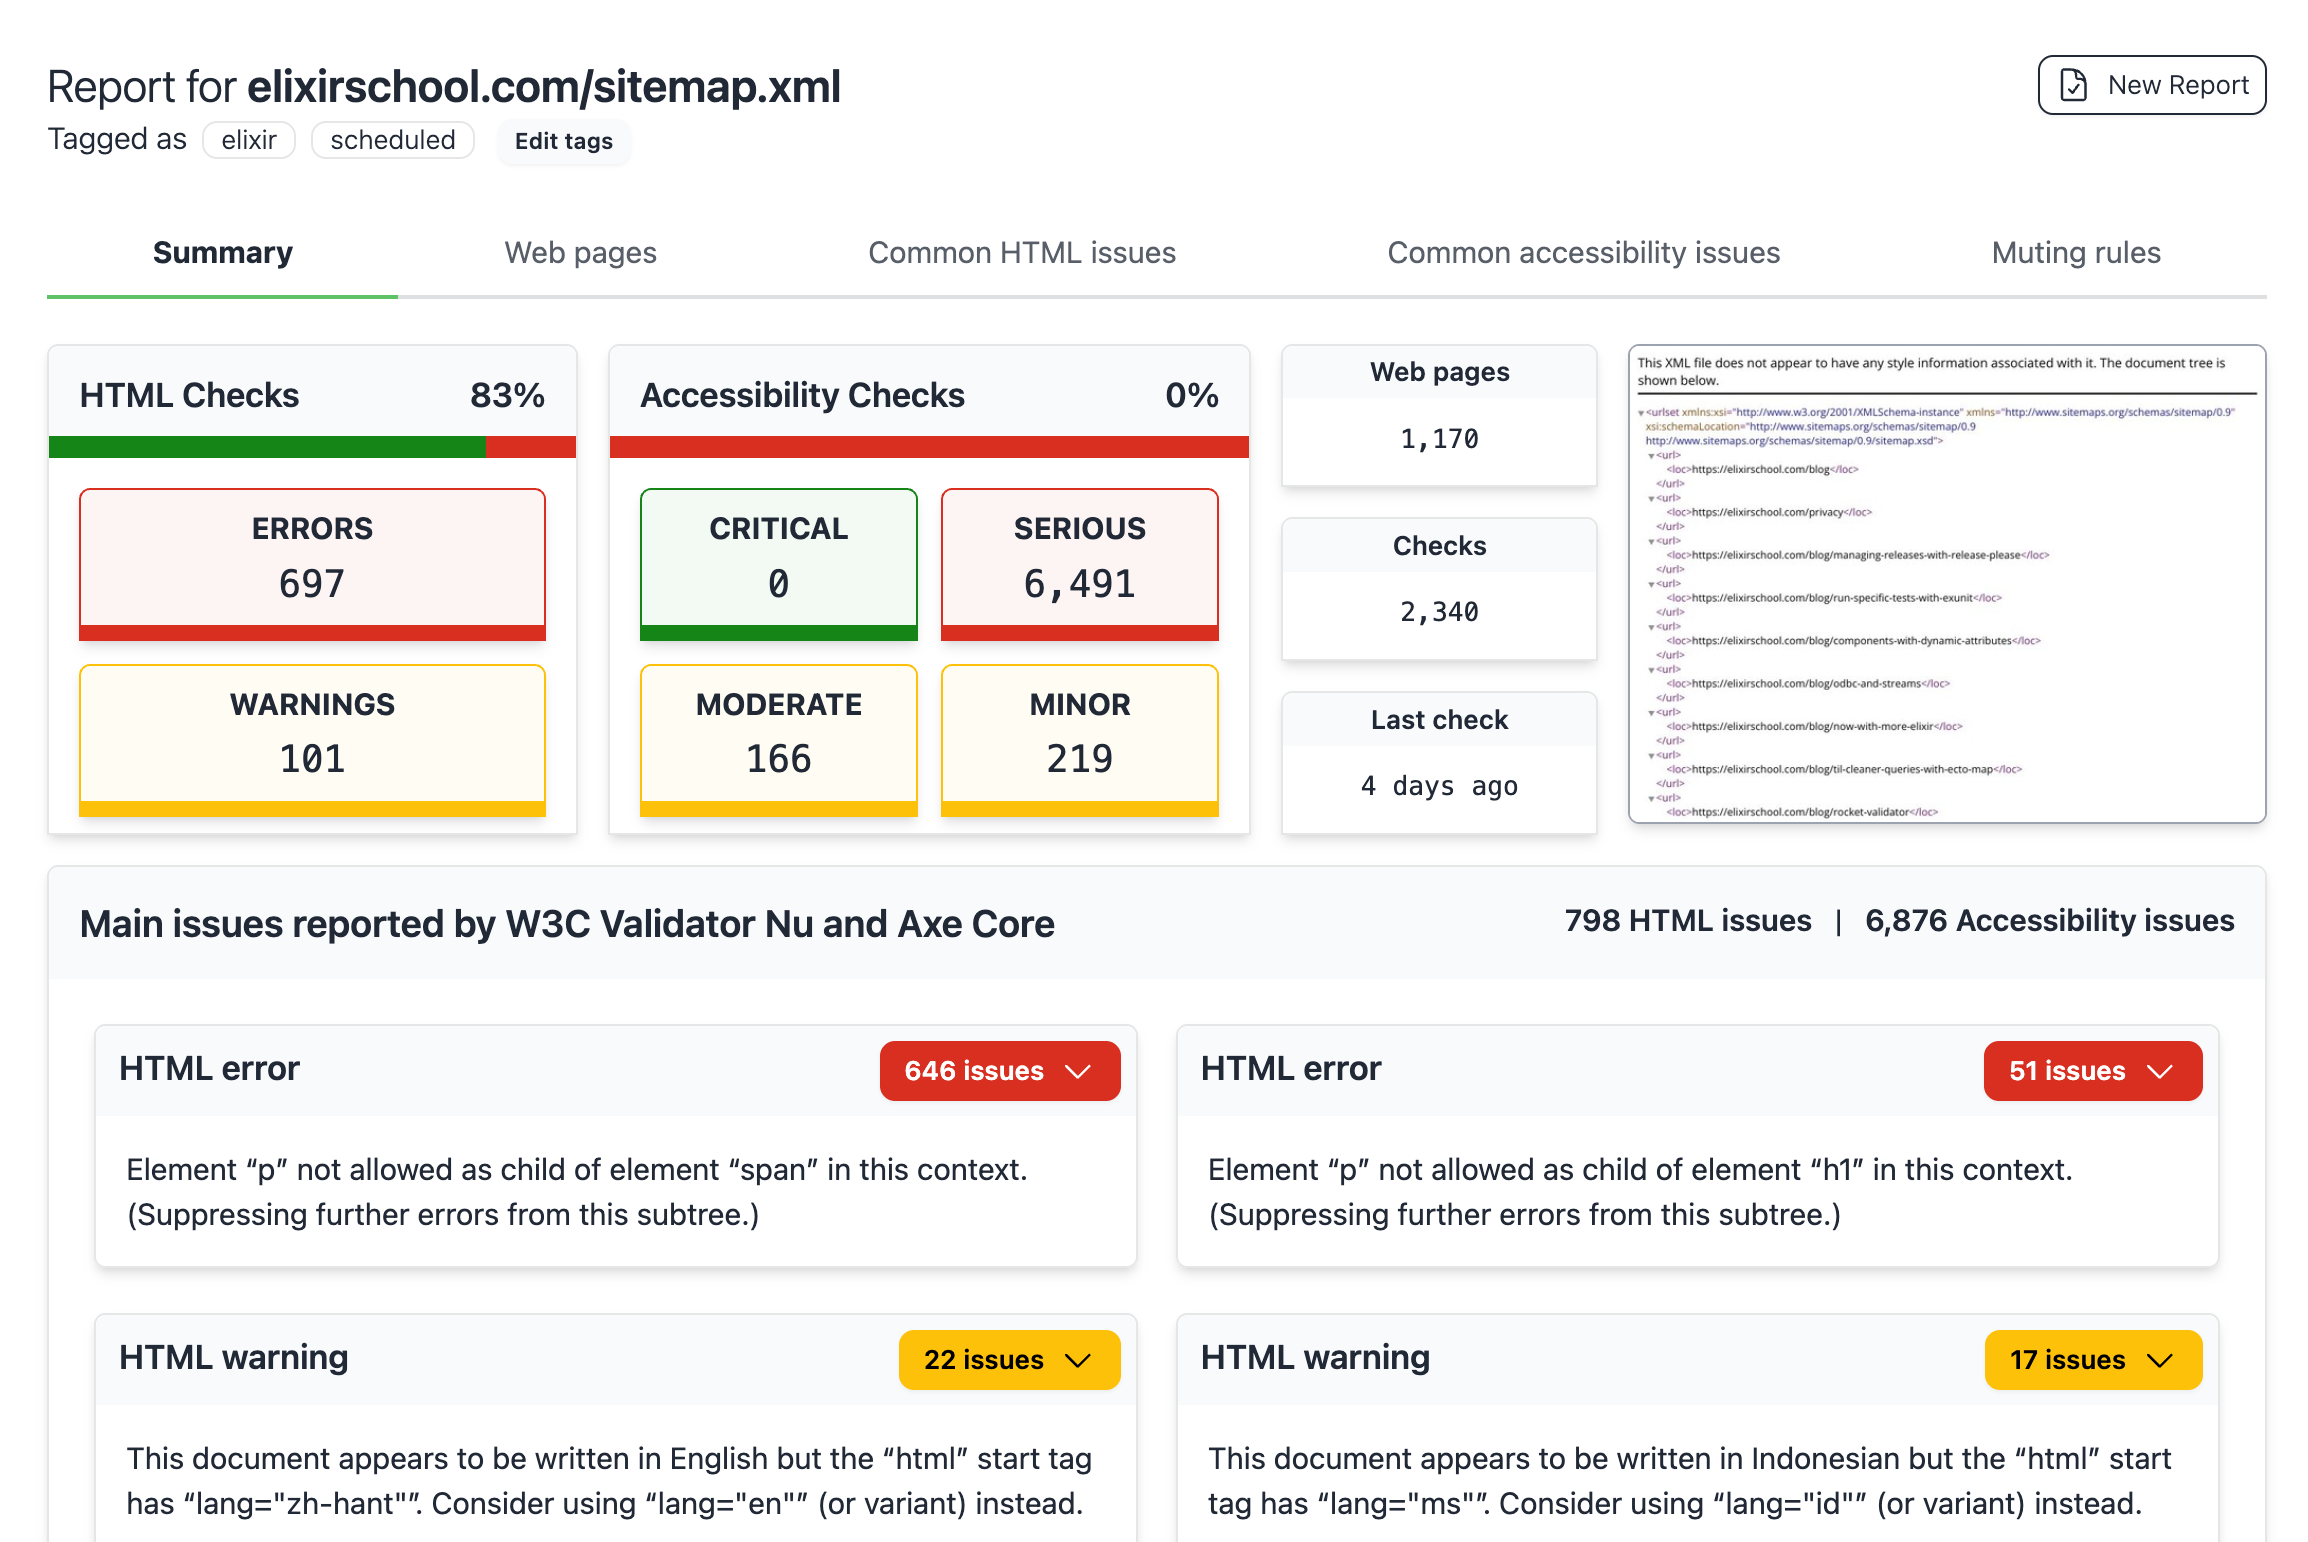The height and width of the screenshot is (1542, 2308).
Task: Open the sitemap XML preview thumbnail
Action: (1947, 584)
